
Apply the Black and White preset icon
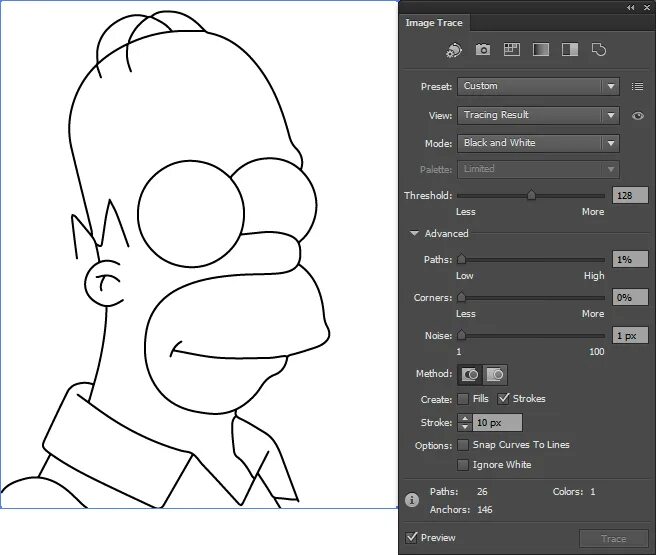570,49
